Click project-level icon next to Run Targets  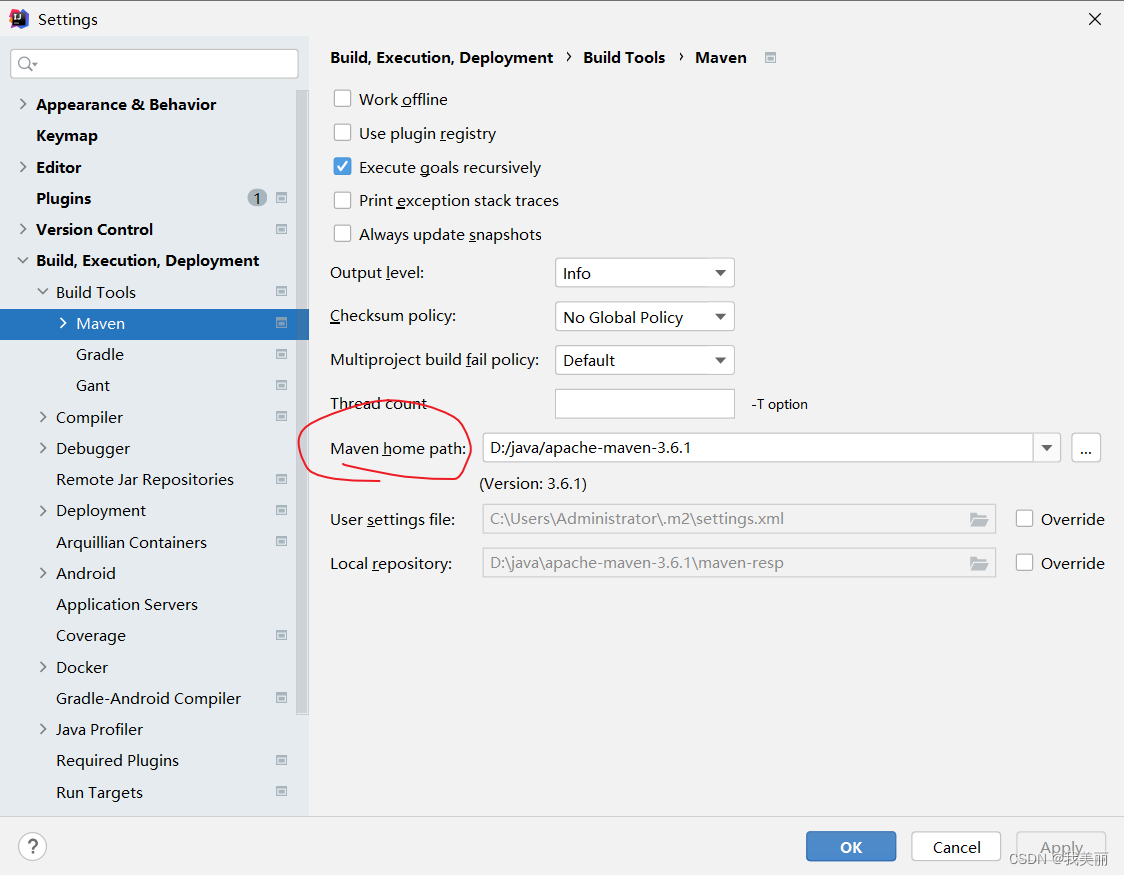point(282,792)
